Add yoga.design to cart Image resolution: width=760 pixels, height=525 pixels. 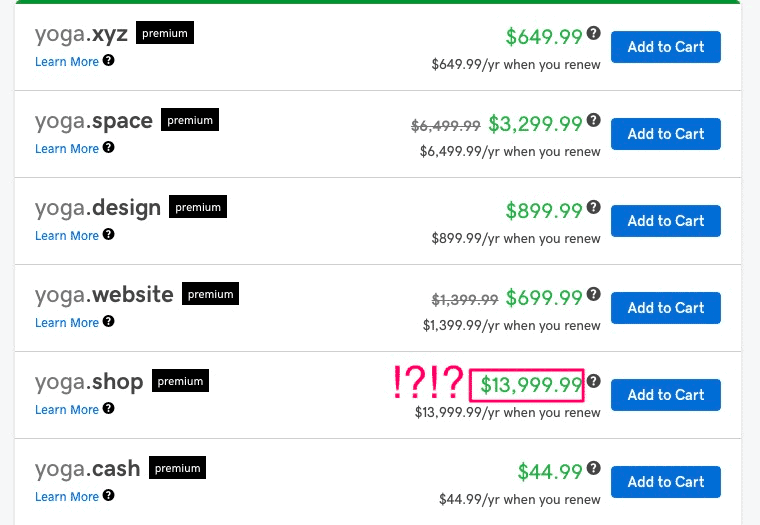pos(665,221)
